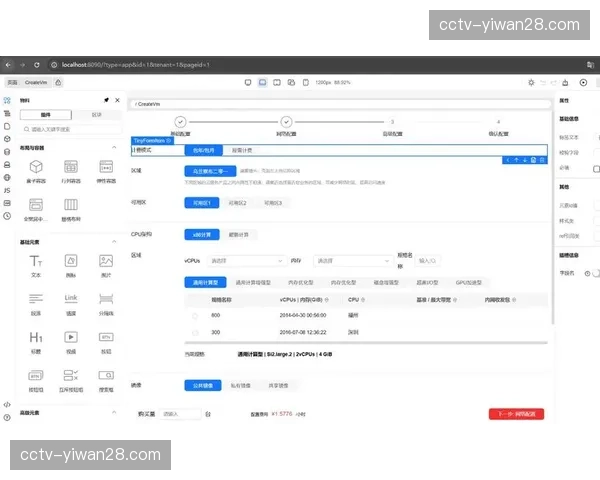Click the pin icon in the materials panel

coord(107,100)
